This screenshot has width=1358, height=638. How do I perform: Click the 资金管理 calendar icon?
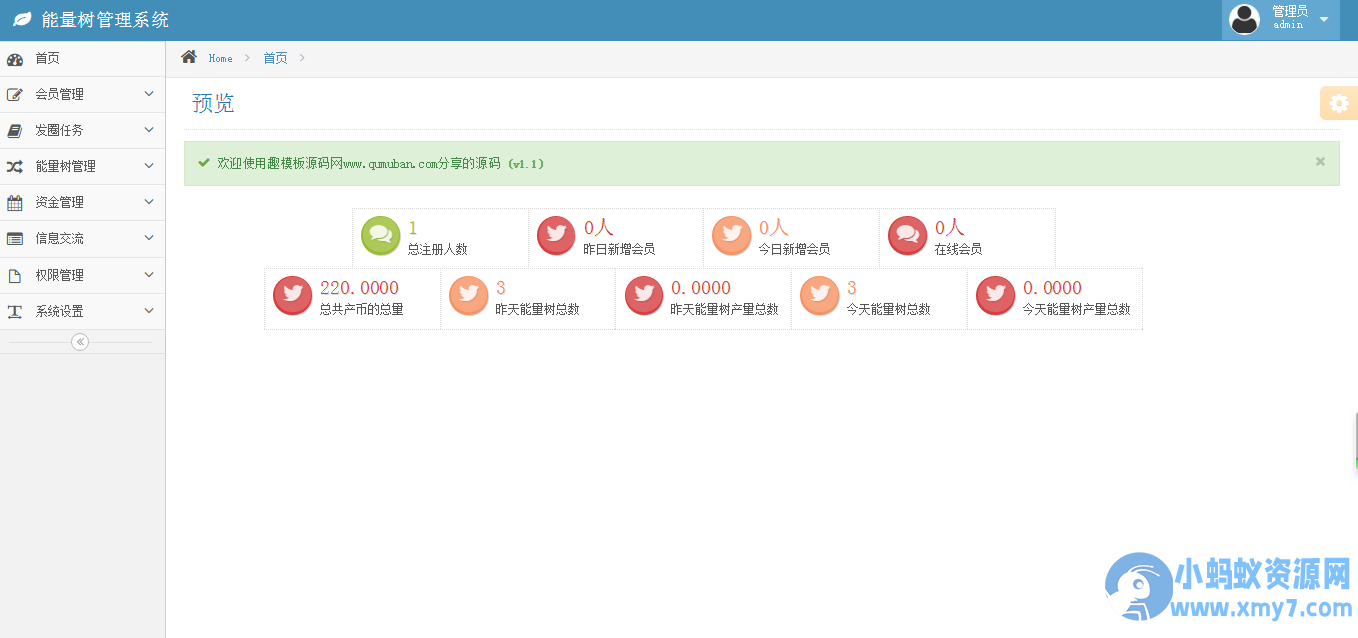pos(15,203)
